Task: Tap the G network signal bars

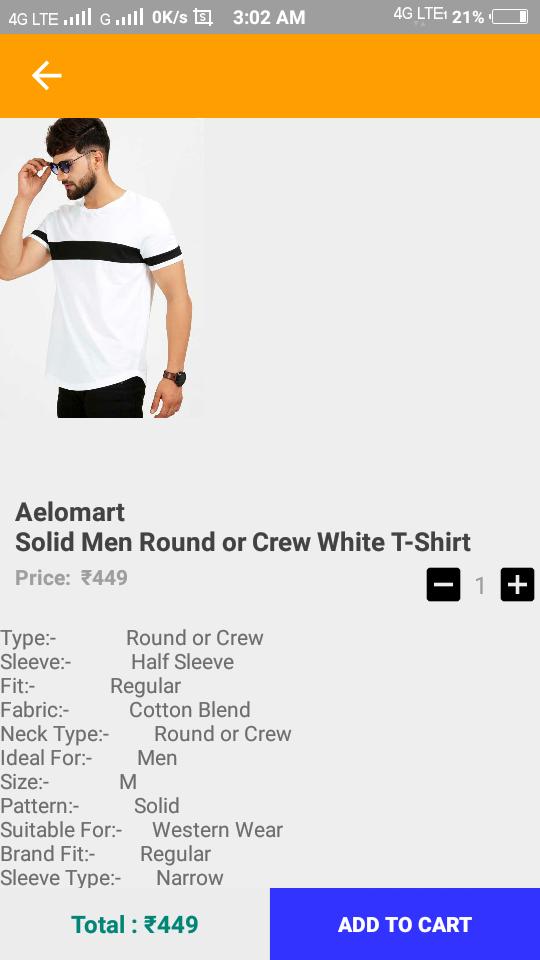Action: click(129, 17)
